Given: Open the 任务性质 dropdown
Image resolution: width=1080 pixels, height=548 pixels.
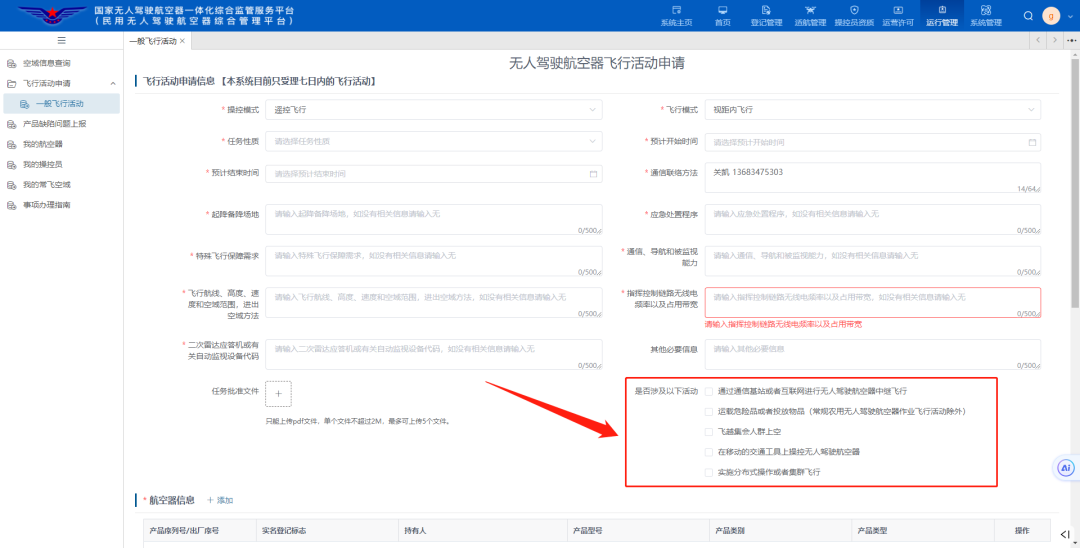Looking at the screenshot, I should tap(434, 142).
